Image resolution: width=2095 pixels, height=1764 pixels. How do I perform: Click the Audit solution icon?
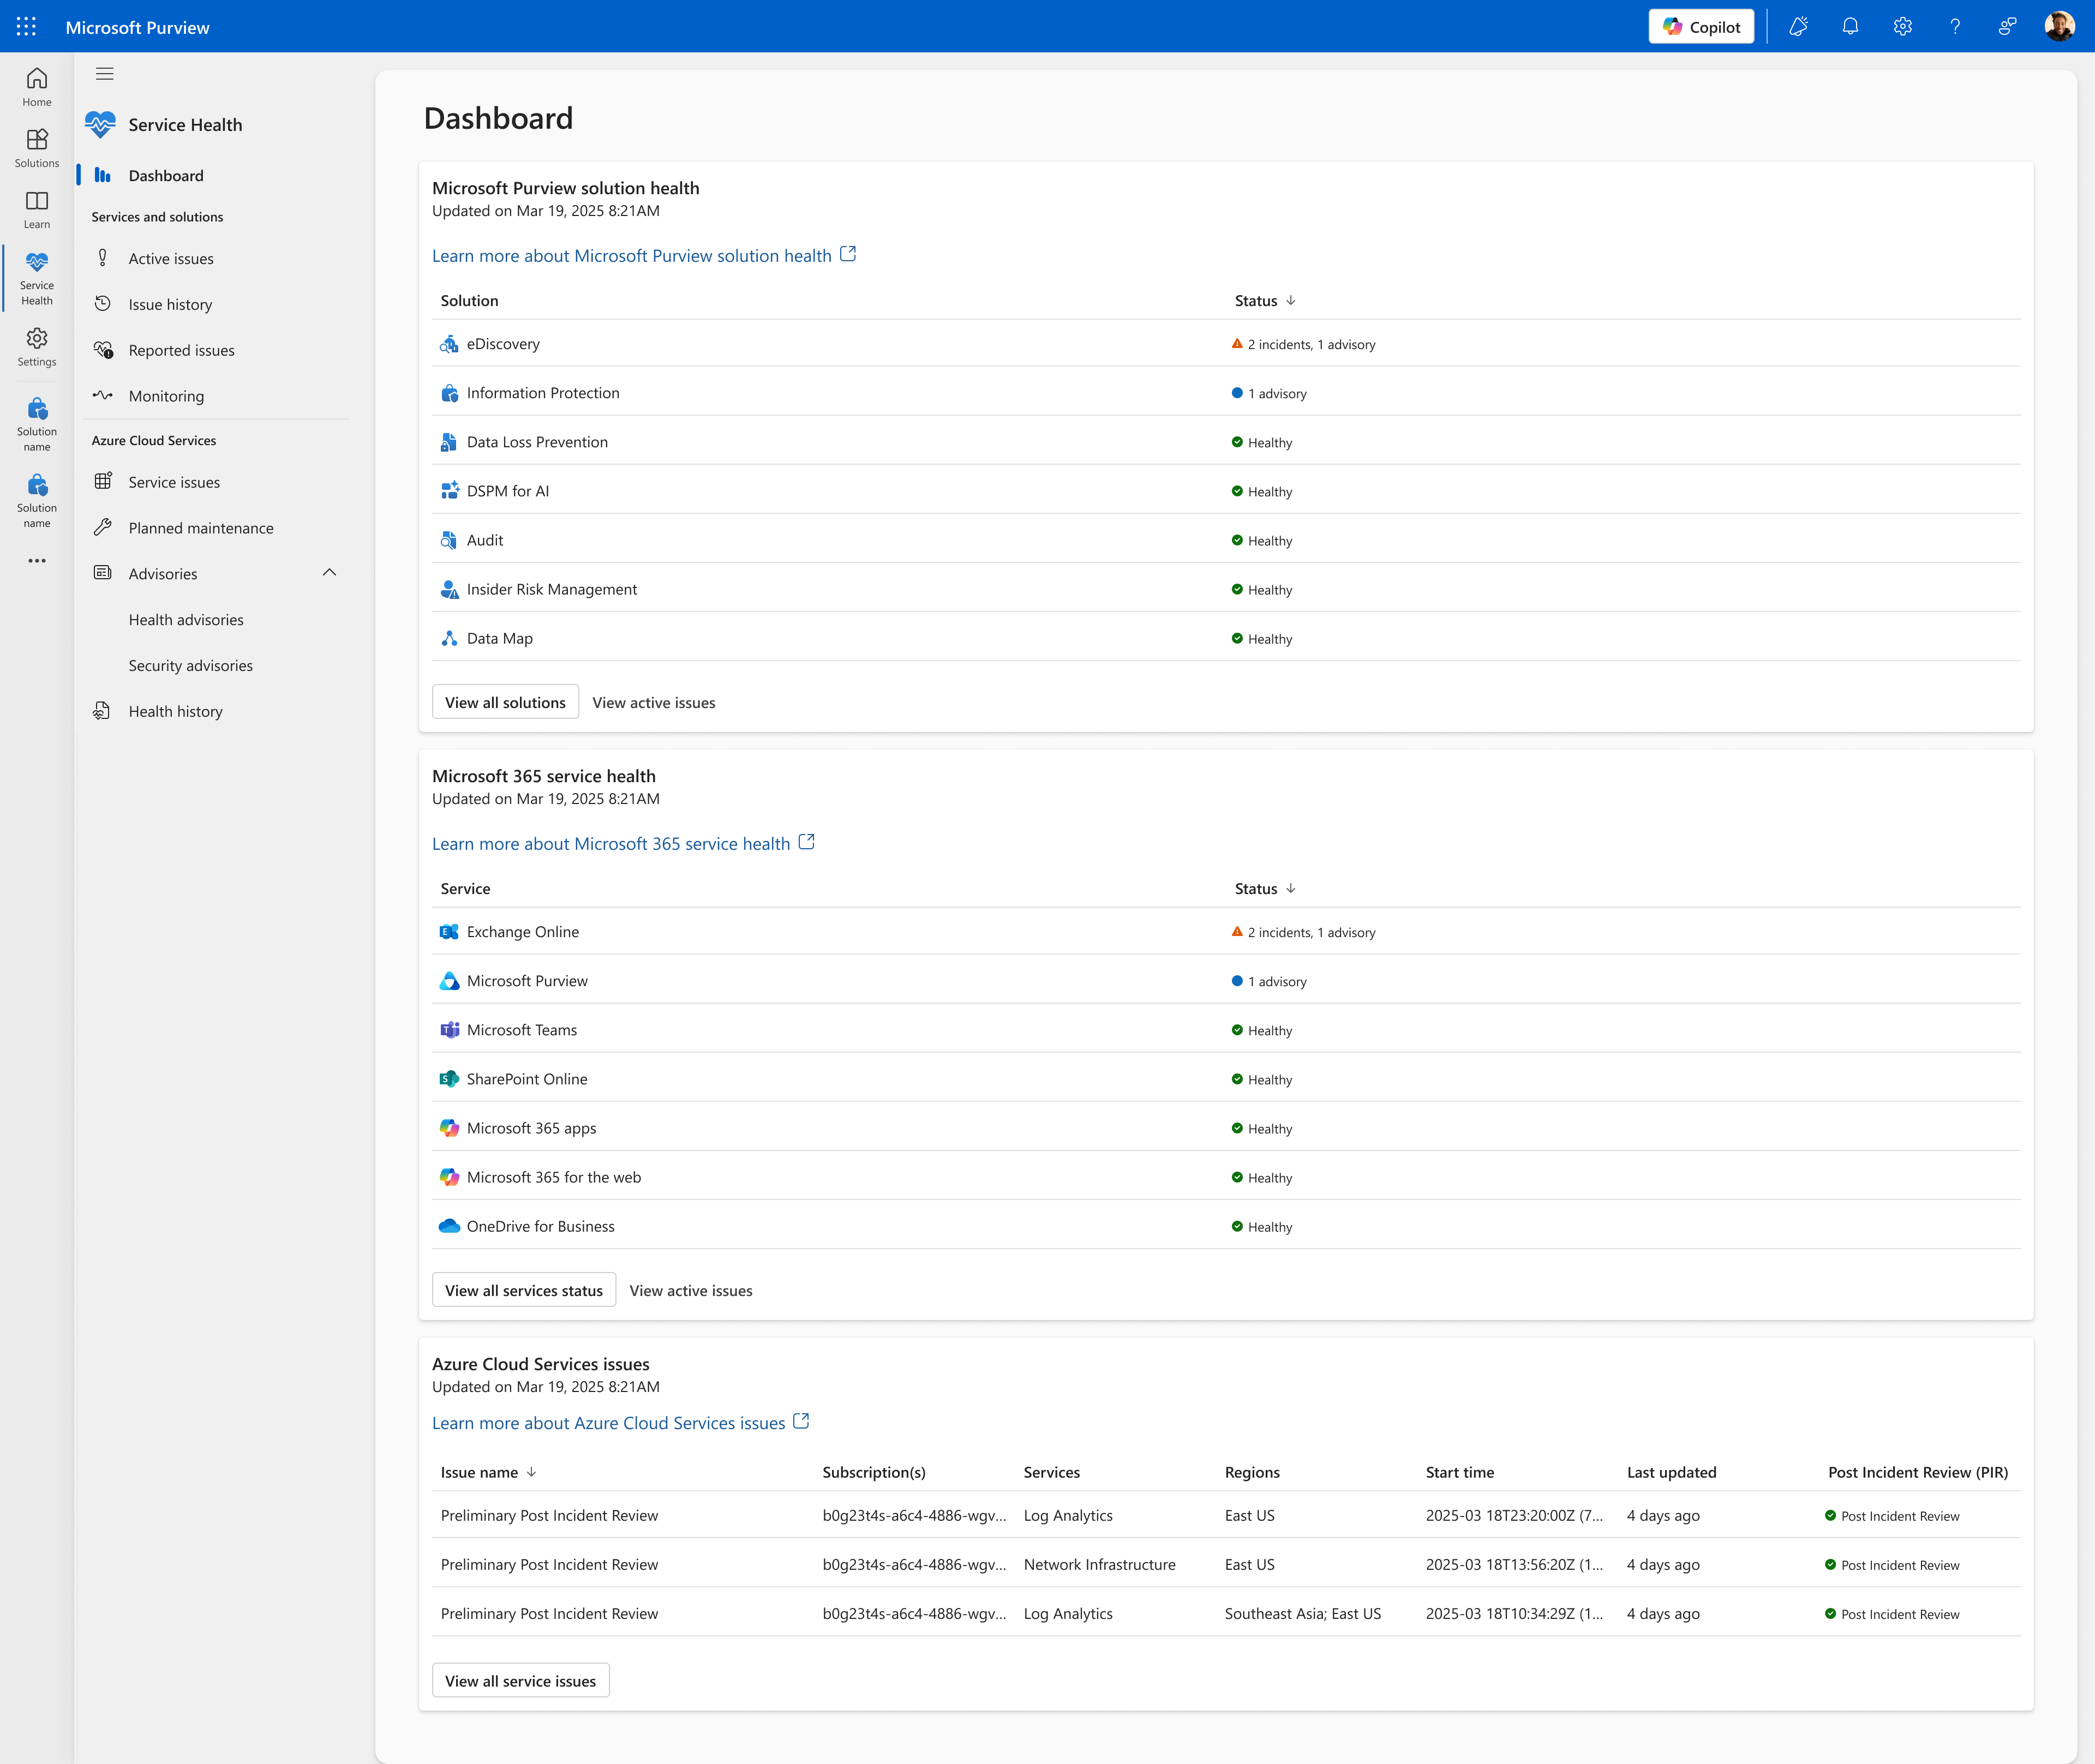pos(449,540)
